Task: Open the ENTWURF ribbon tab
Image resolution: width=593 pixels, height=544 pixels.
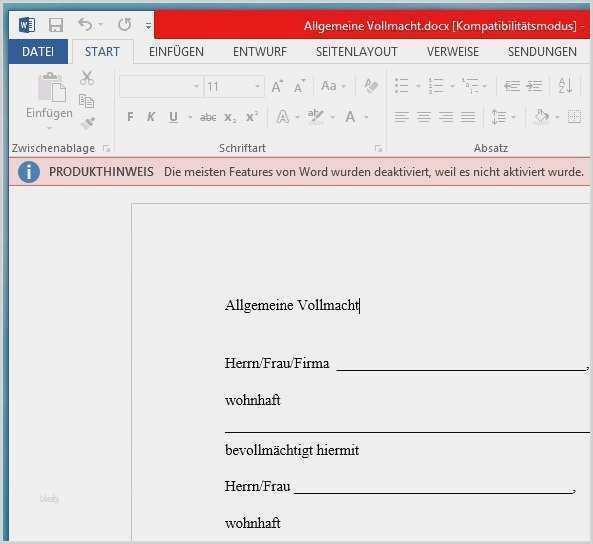Action: point(260,51)
